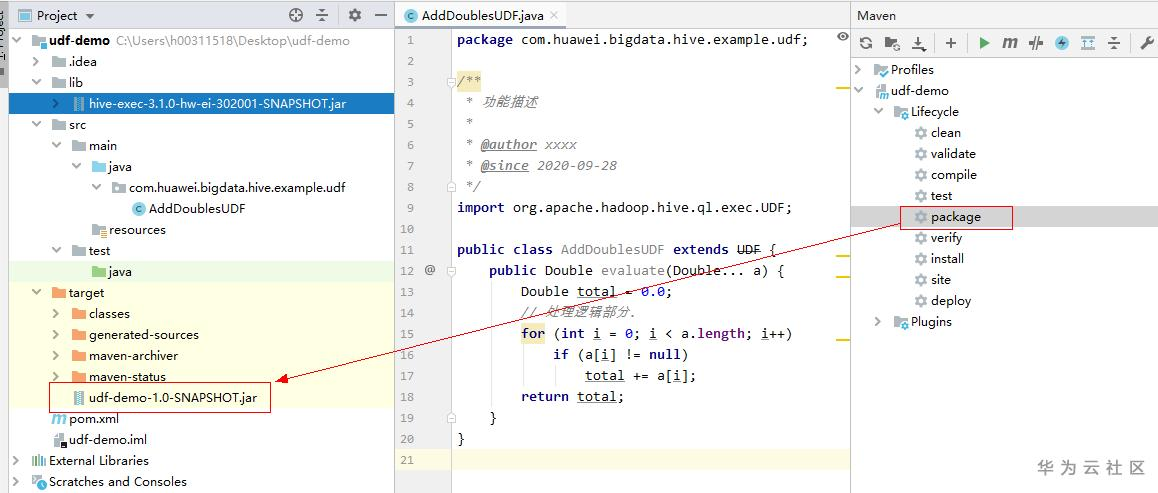The width and height of the screenshot is (1158, 493).
Task: Place cursor on empty line 21
Action: 650,460
